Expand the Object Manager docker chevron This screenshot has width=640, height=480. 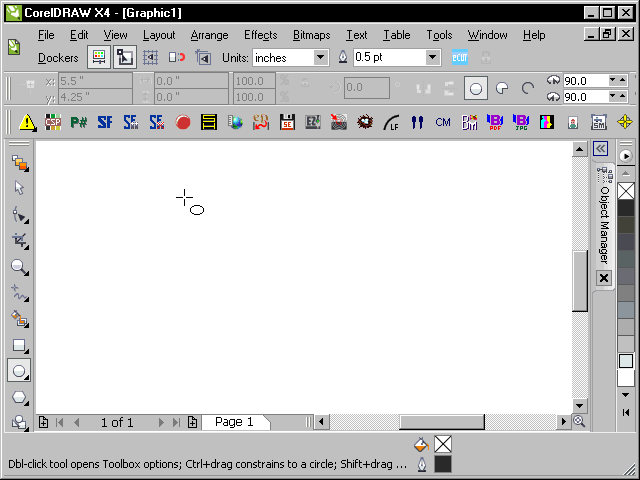point(601,148)
